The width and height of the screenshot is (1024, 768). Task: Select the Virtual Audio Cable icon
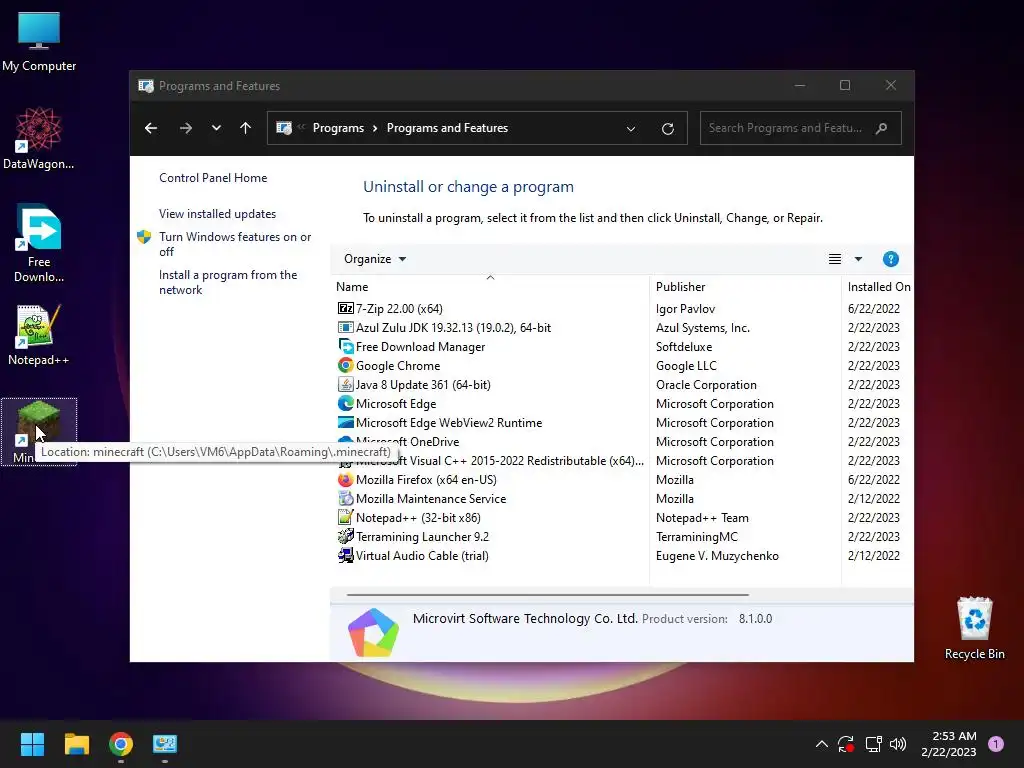[x=345, y=555]
